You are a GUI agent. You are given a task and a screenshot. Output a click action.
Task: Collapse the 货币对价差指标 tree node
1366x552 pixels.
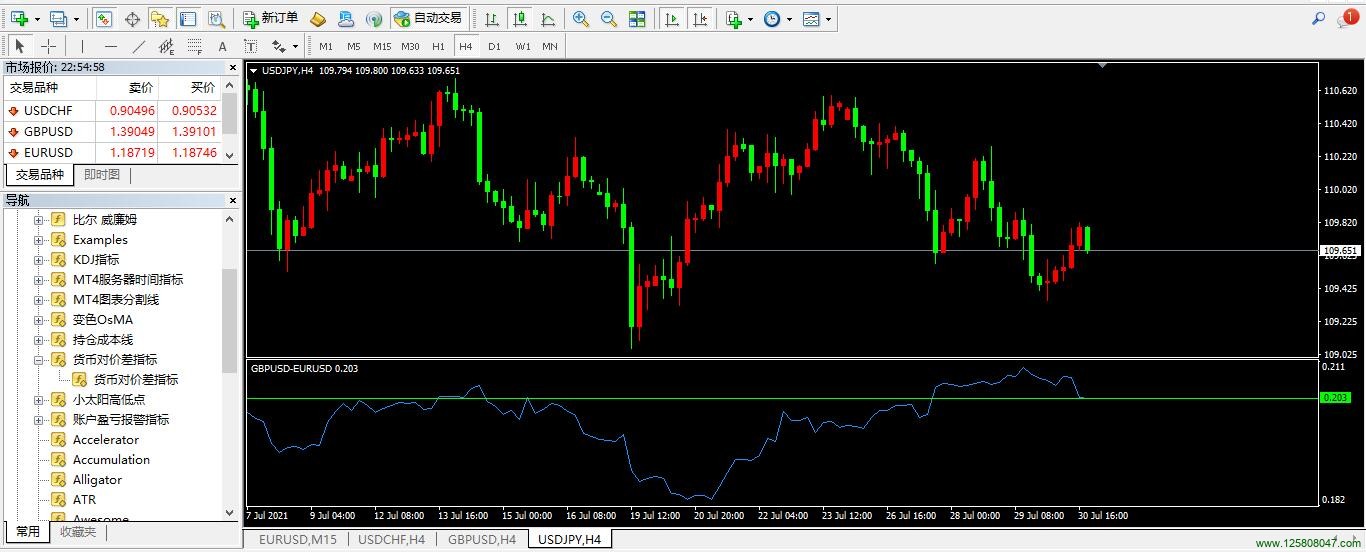click(40, 359)
